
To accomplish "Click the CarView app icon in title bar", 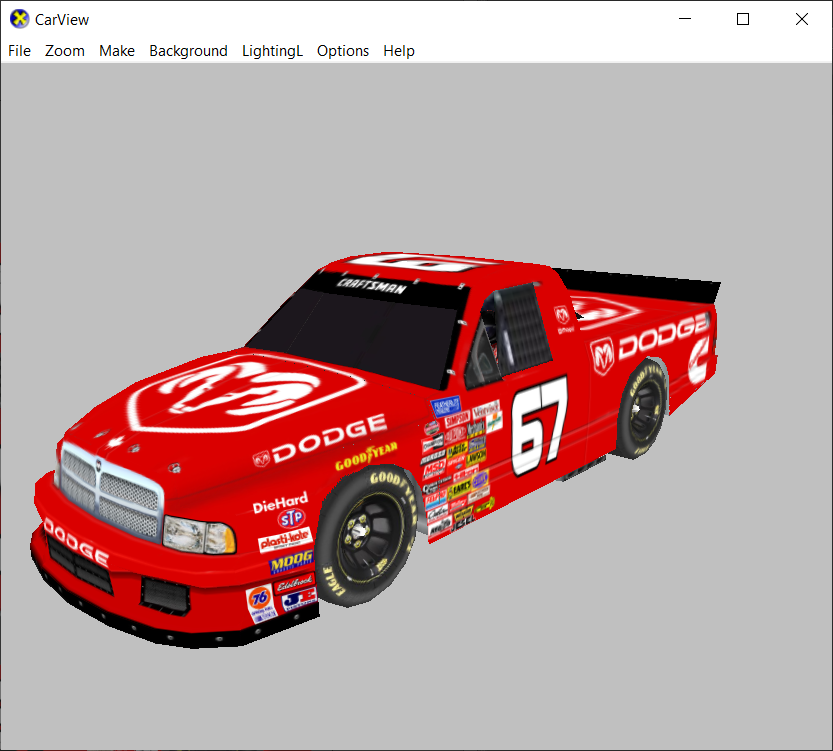I will pos(19,19).
